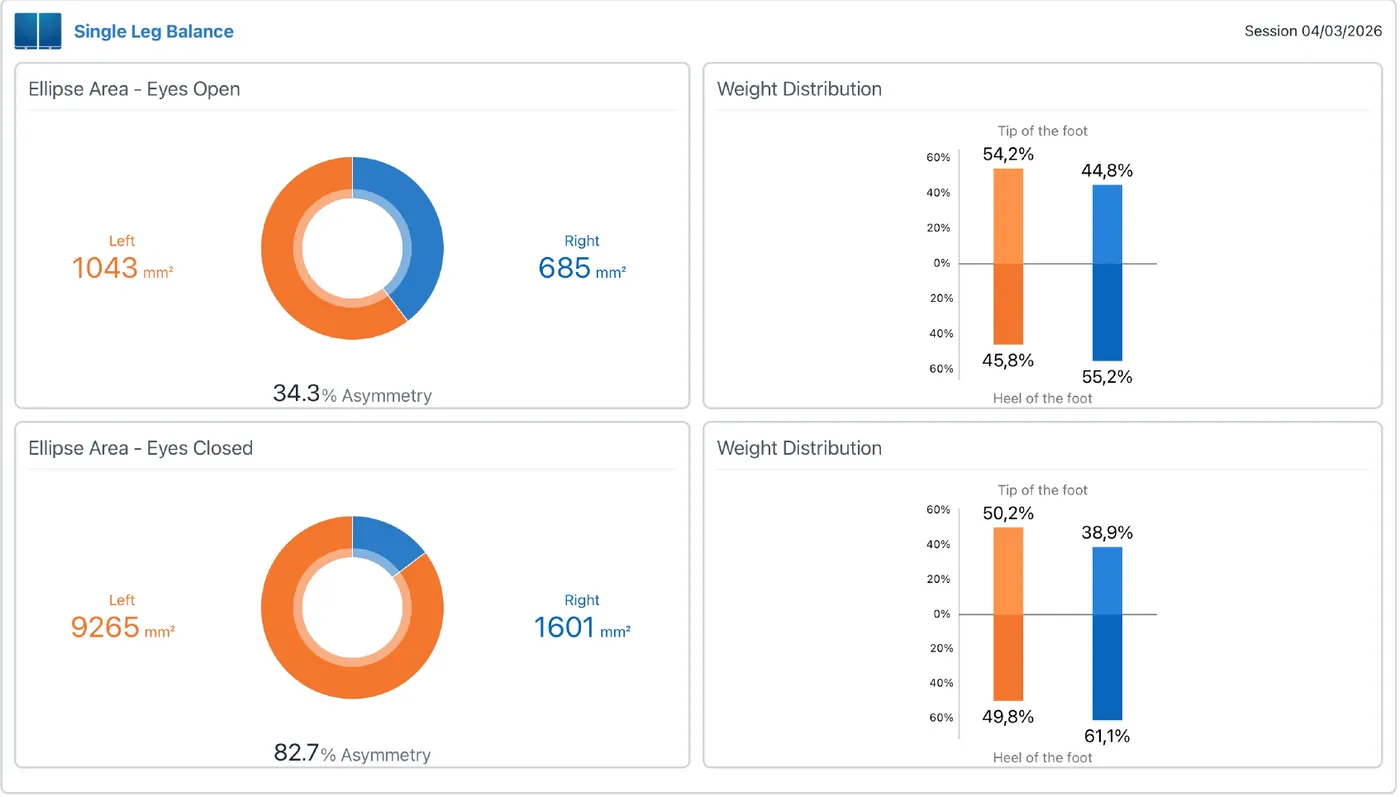1400x797 pixels.
Task: Click the 34.3% Asymmetry readout
Action: 352,394
